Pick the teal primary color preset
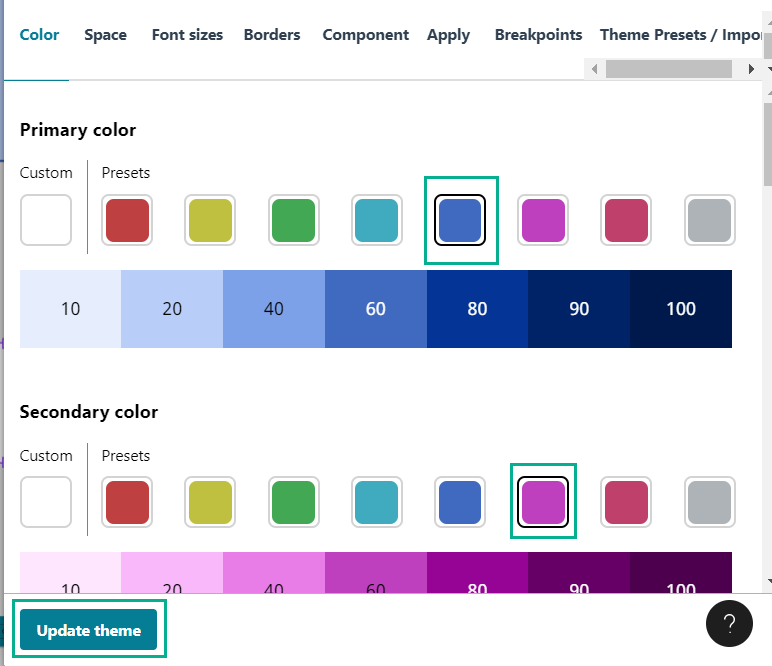Screen dimensions: 772x666 (377, 220)
